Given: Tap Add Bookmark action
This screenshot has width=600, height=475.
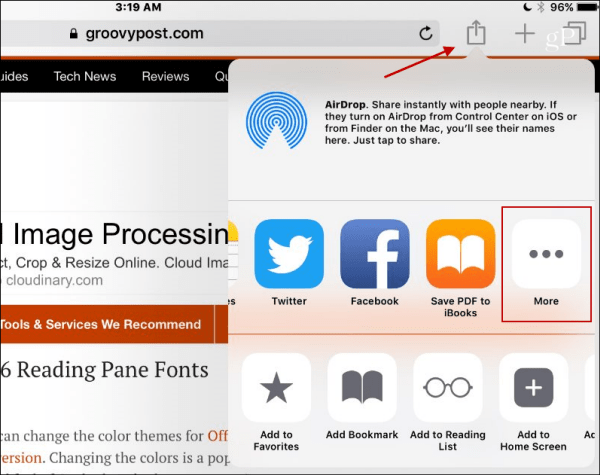Looking at the screenshot, I should pyautogui.click(x=362, y=387).
